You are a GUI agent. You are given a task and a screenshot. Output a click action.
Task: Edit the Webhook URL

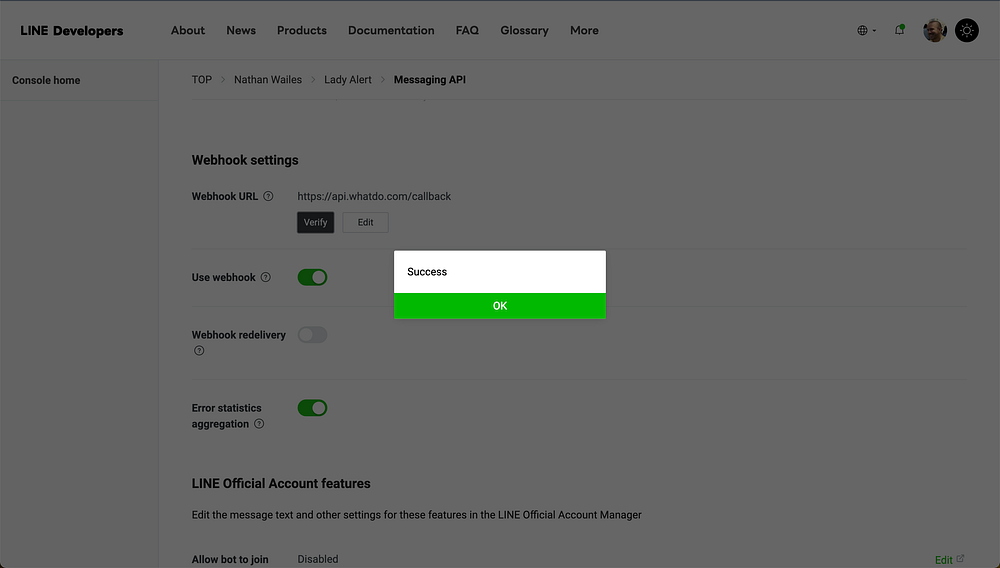click(x=365, y=222)
